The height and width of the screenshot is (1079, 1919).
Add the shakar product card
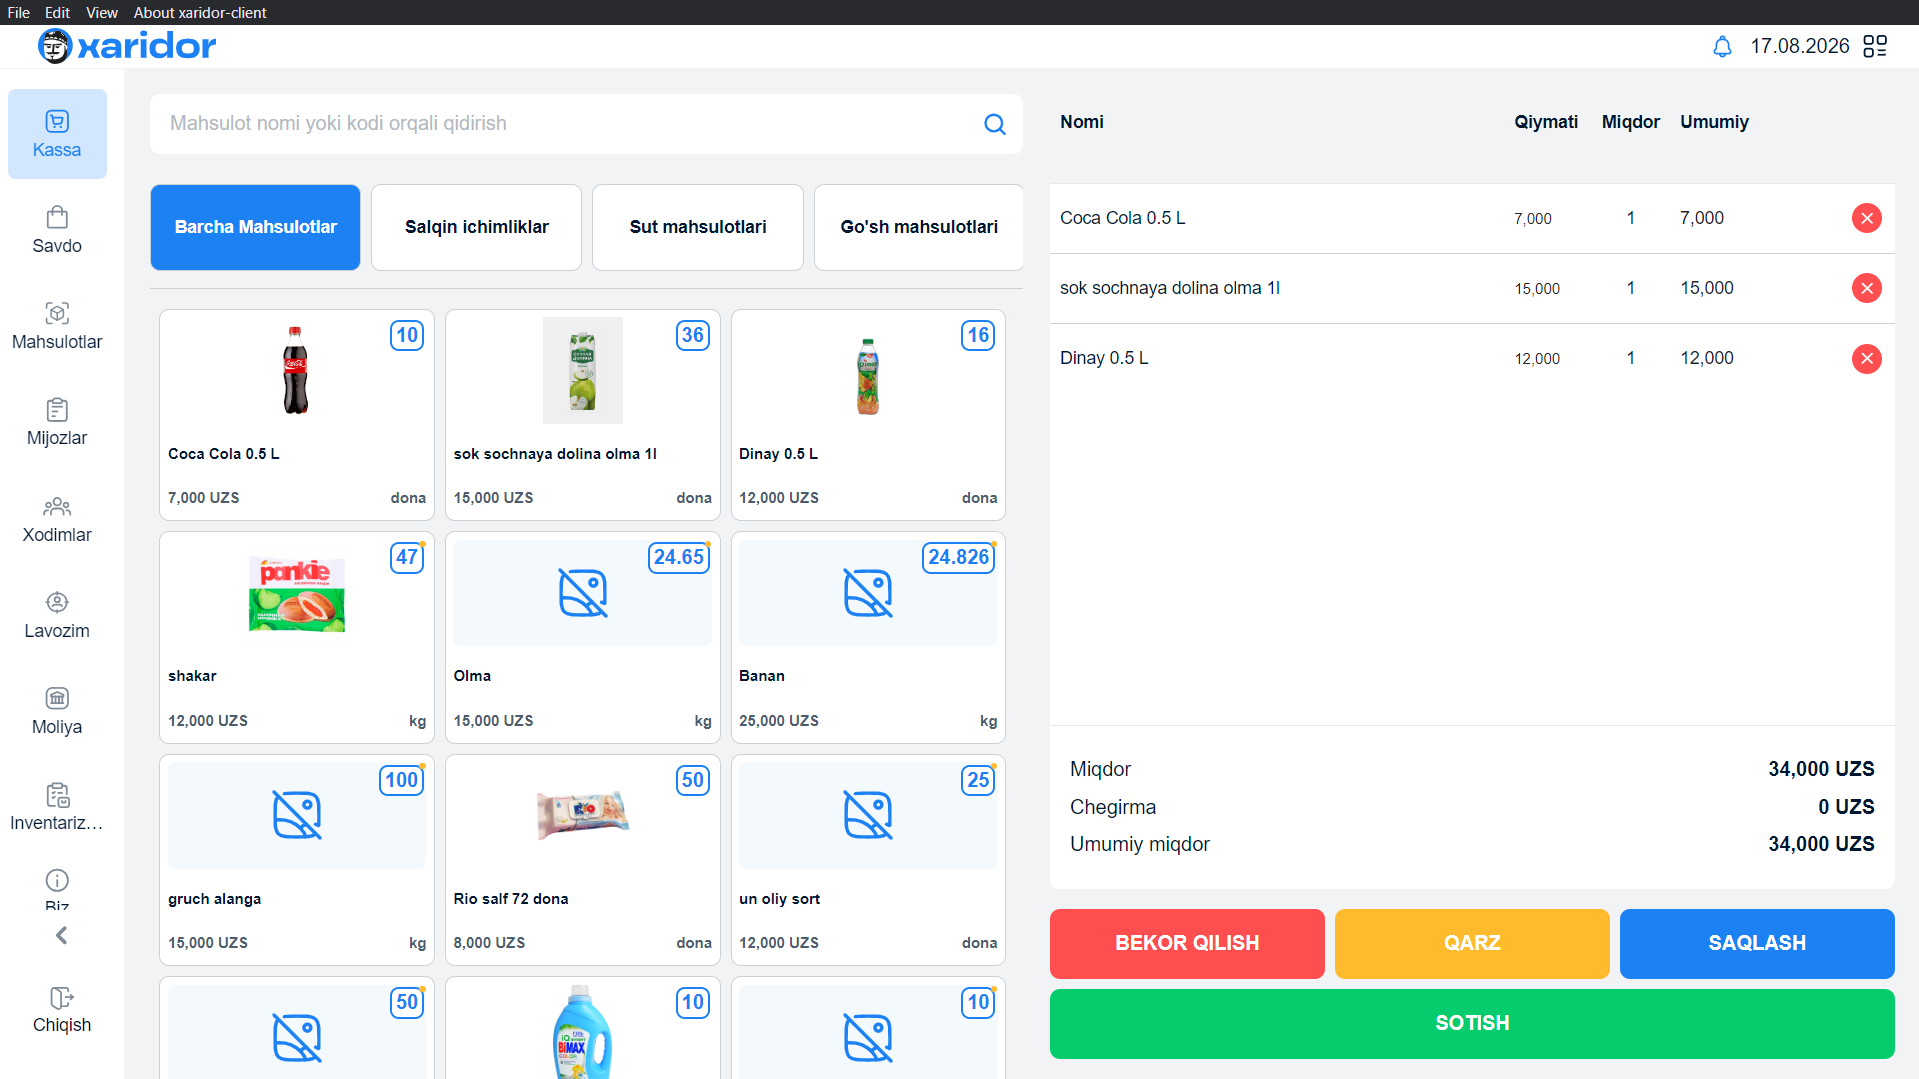click(296, 637)
